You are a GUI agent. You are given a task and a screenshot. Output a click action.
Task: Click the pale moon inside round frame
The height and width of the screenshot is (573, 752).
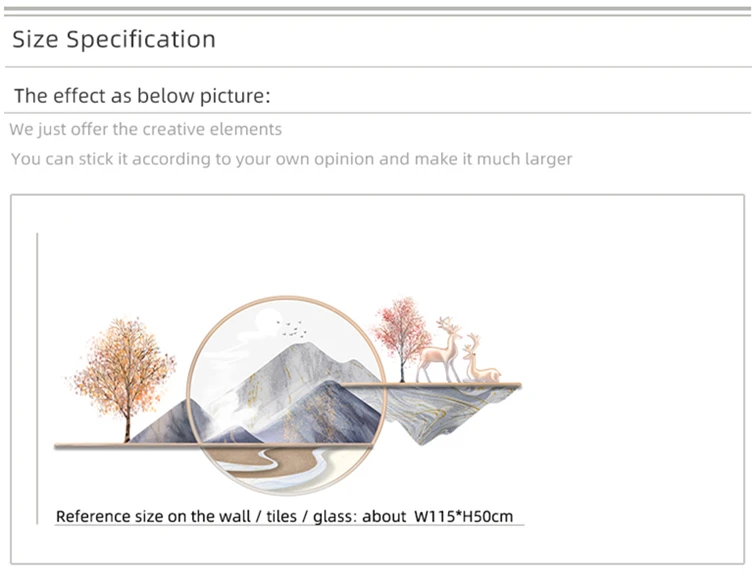266,319
